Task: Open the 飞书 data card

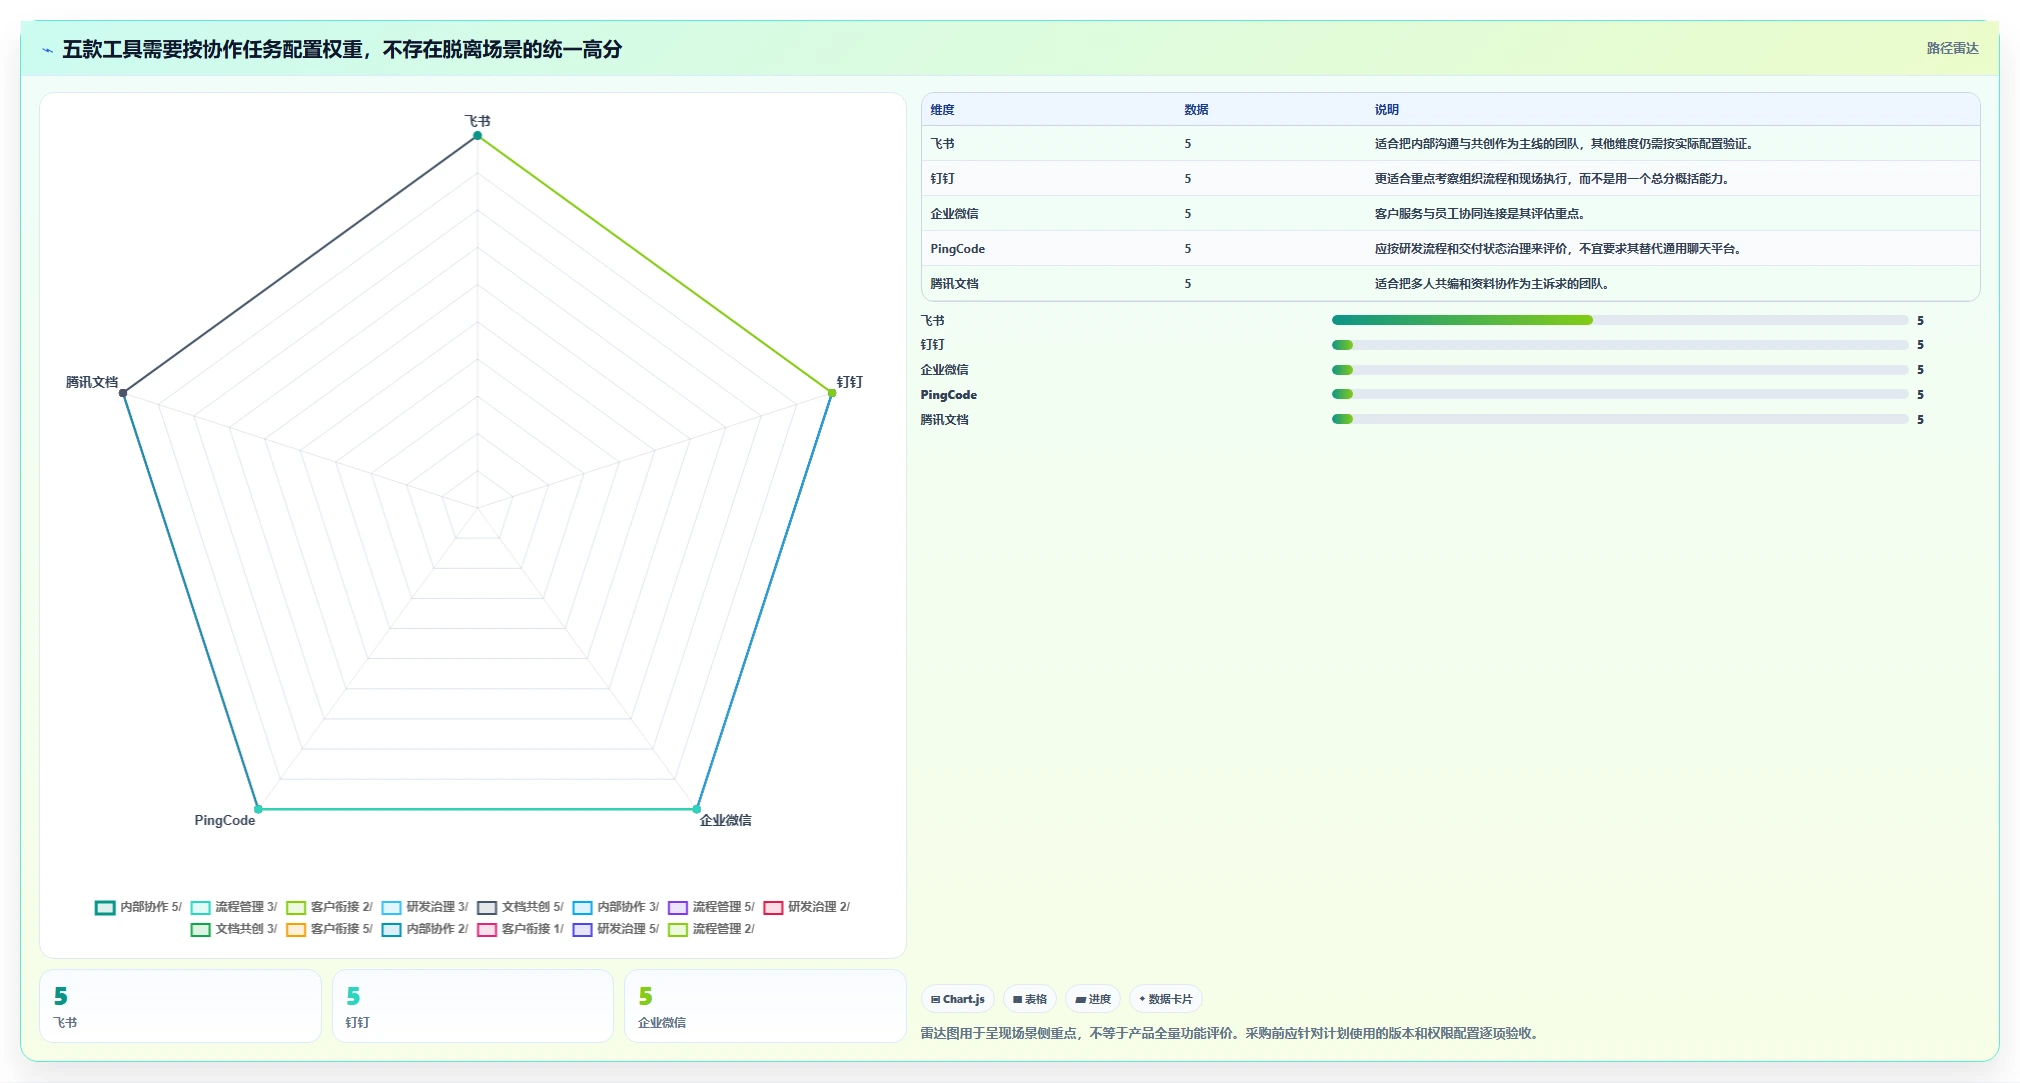Action: (x=180, y=1006)
